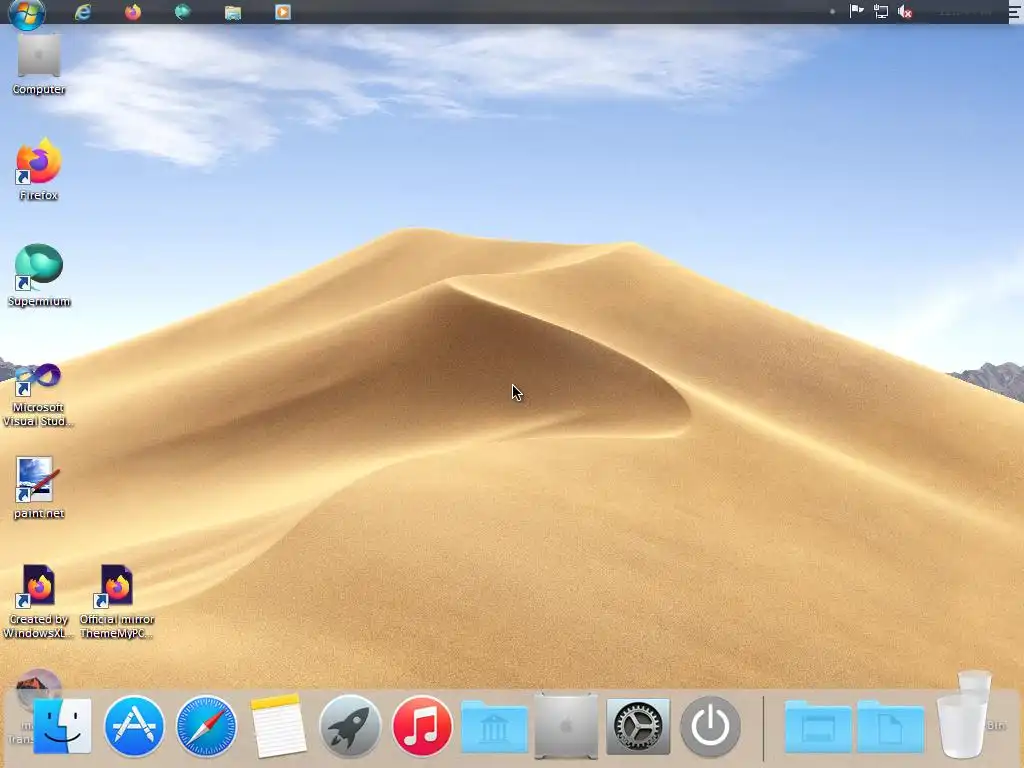
Task: Open the Mac Pro computer dock icon
Action: (x=566, y=726)
